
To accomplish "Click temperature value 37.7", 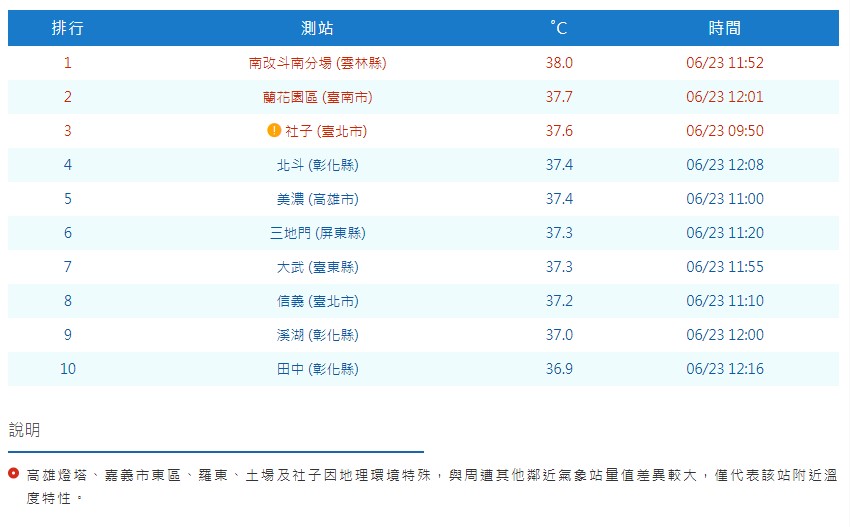I will 559,97.
